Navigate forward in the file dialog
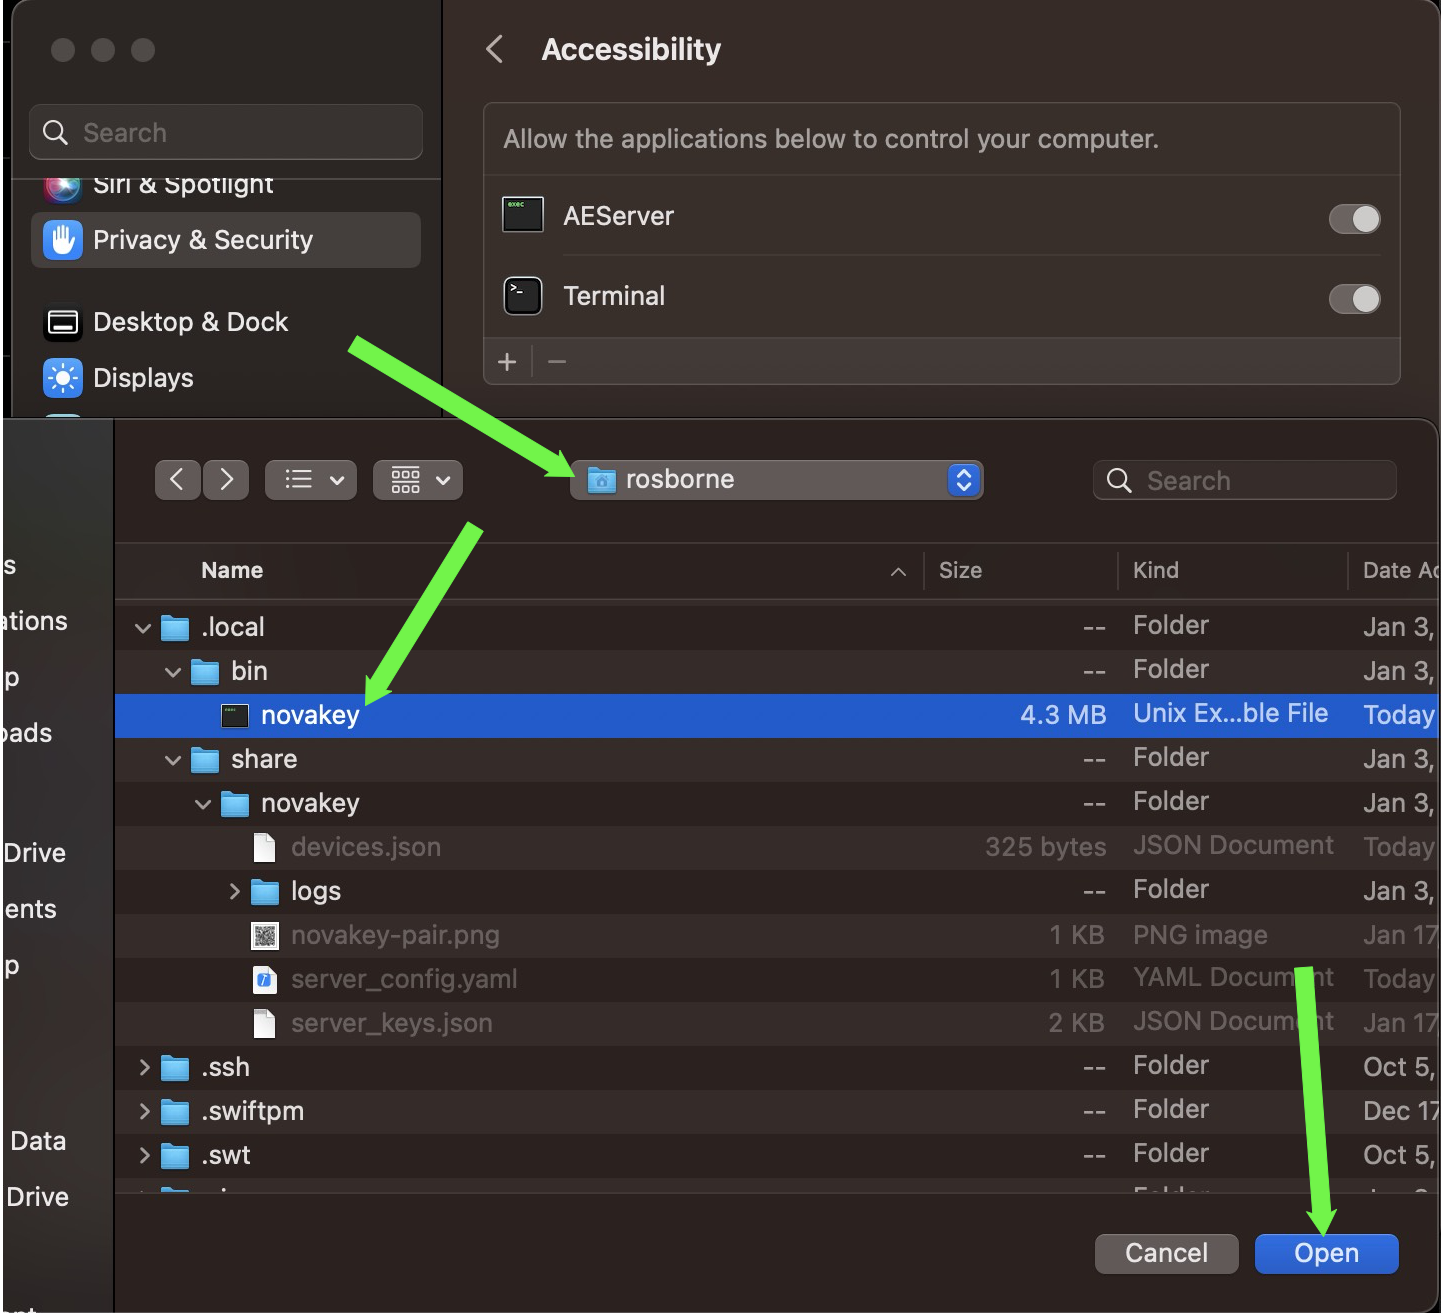 [x=226, y=480]
